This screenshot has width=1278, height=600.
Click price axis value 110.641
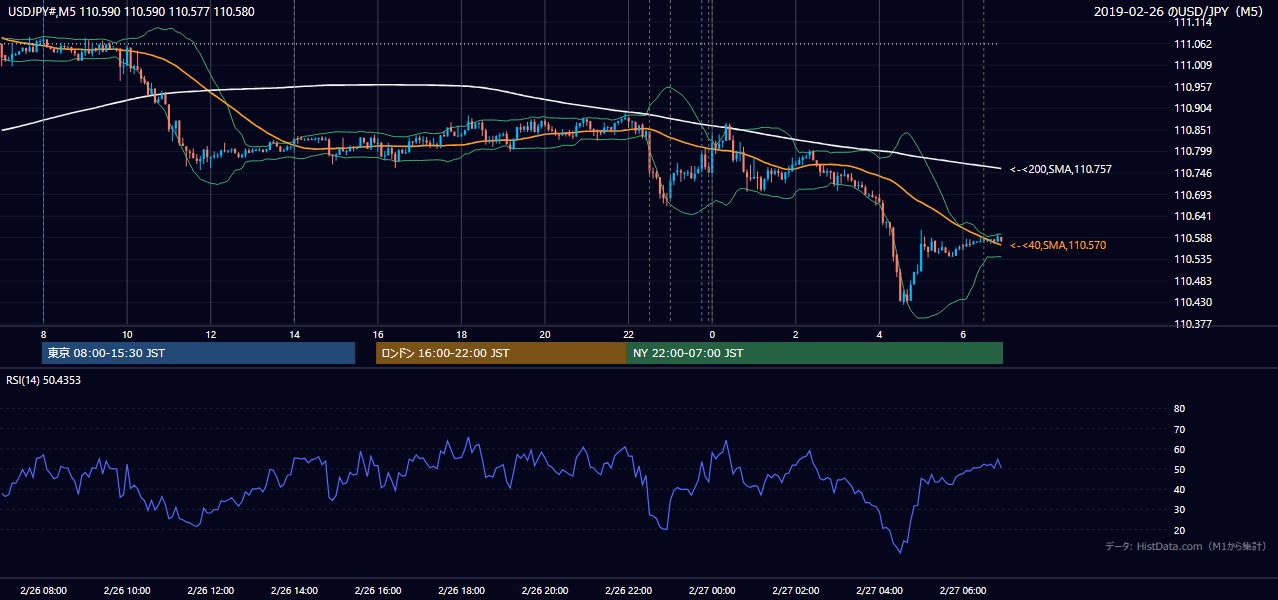(1193, 216)
